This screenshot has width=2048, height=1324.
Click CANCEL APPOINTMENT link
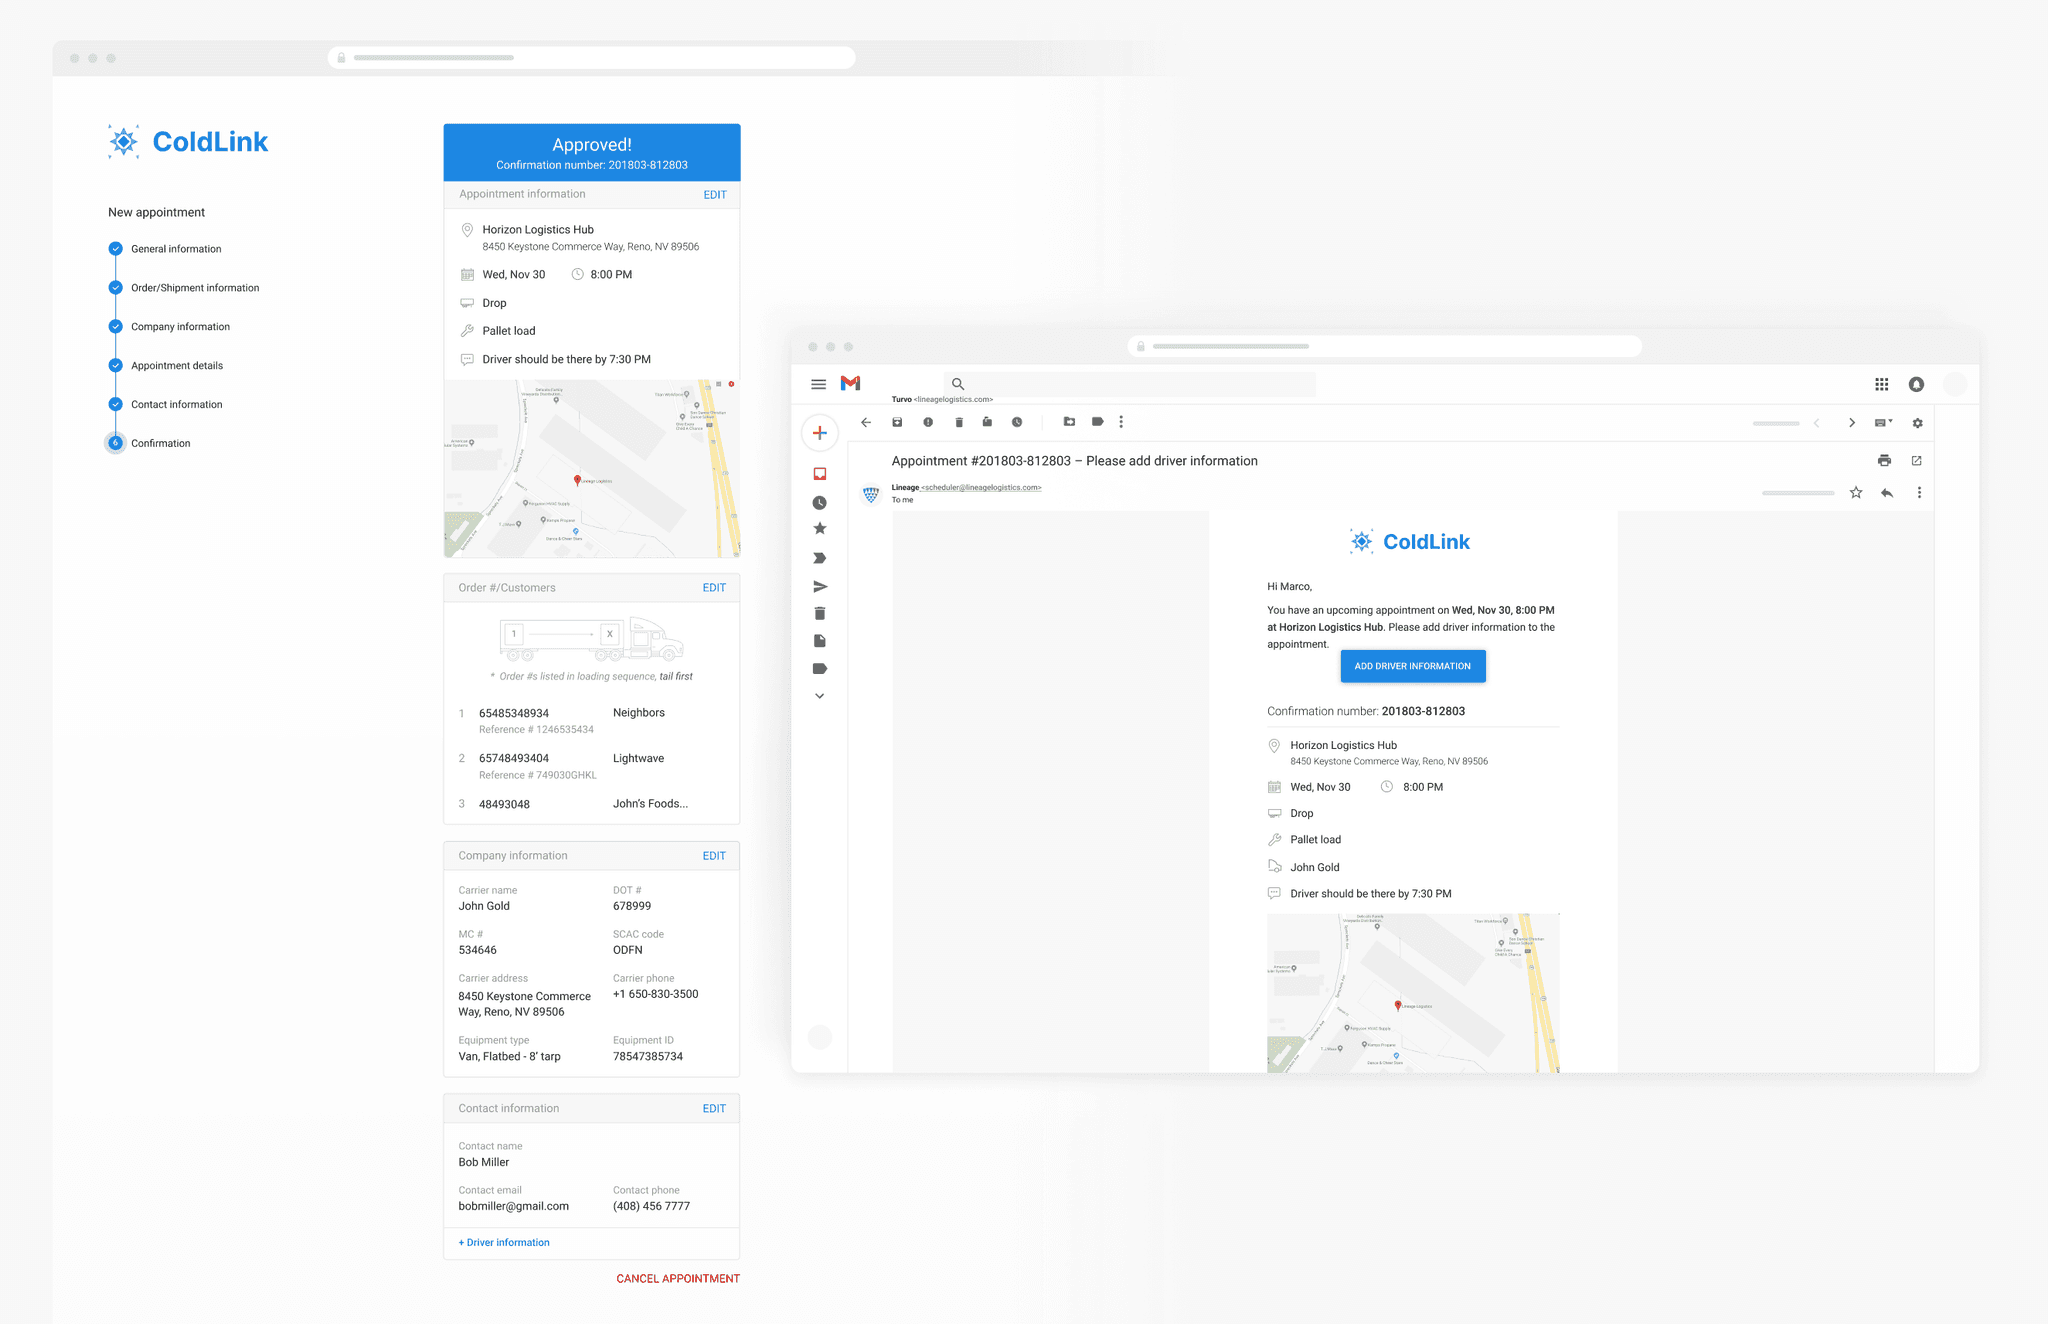coord(677,1279)
